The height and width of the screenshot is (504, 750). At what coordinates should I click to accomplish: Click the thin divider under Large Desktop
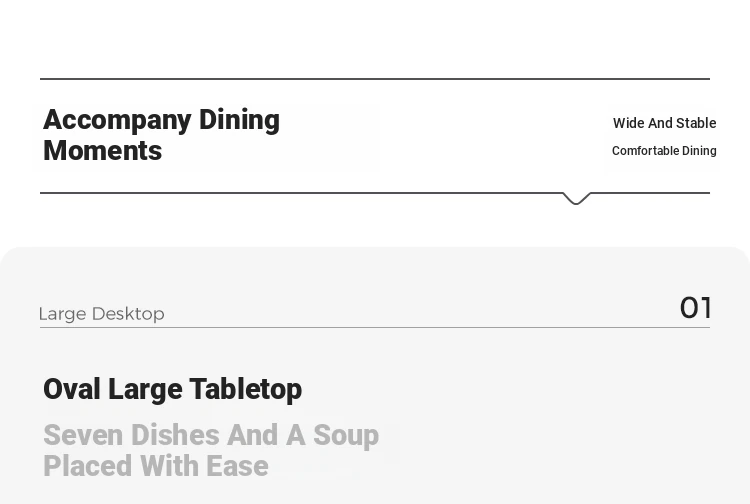tap(375, 328)
